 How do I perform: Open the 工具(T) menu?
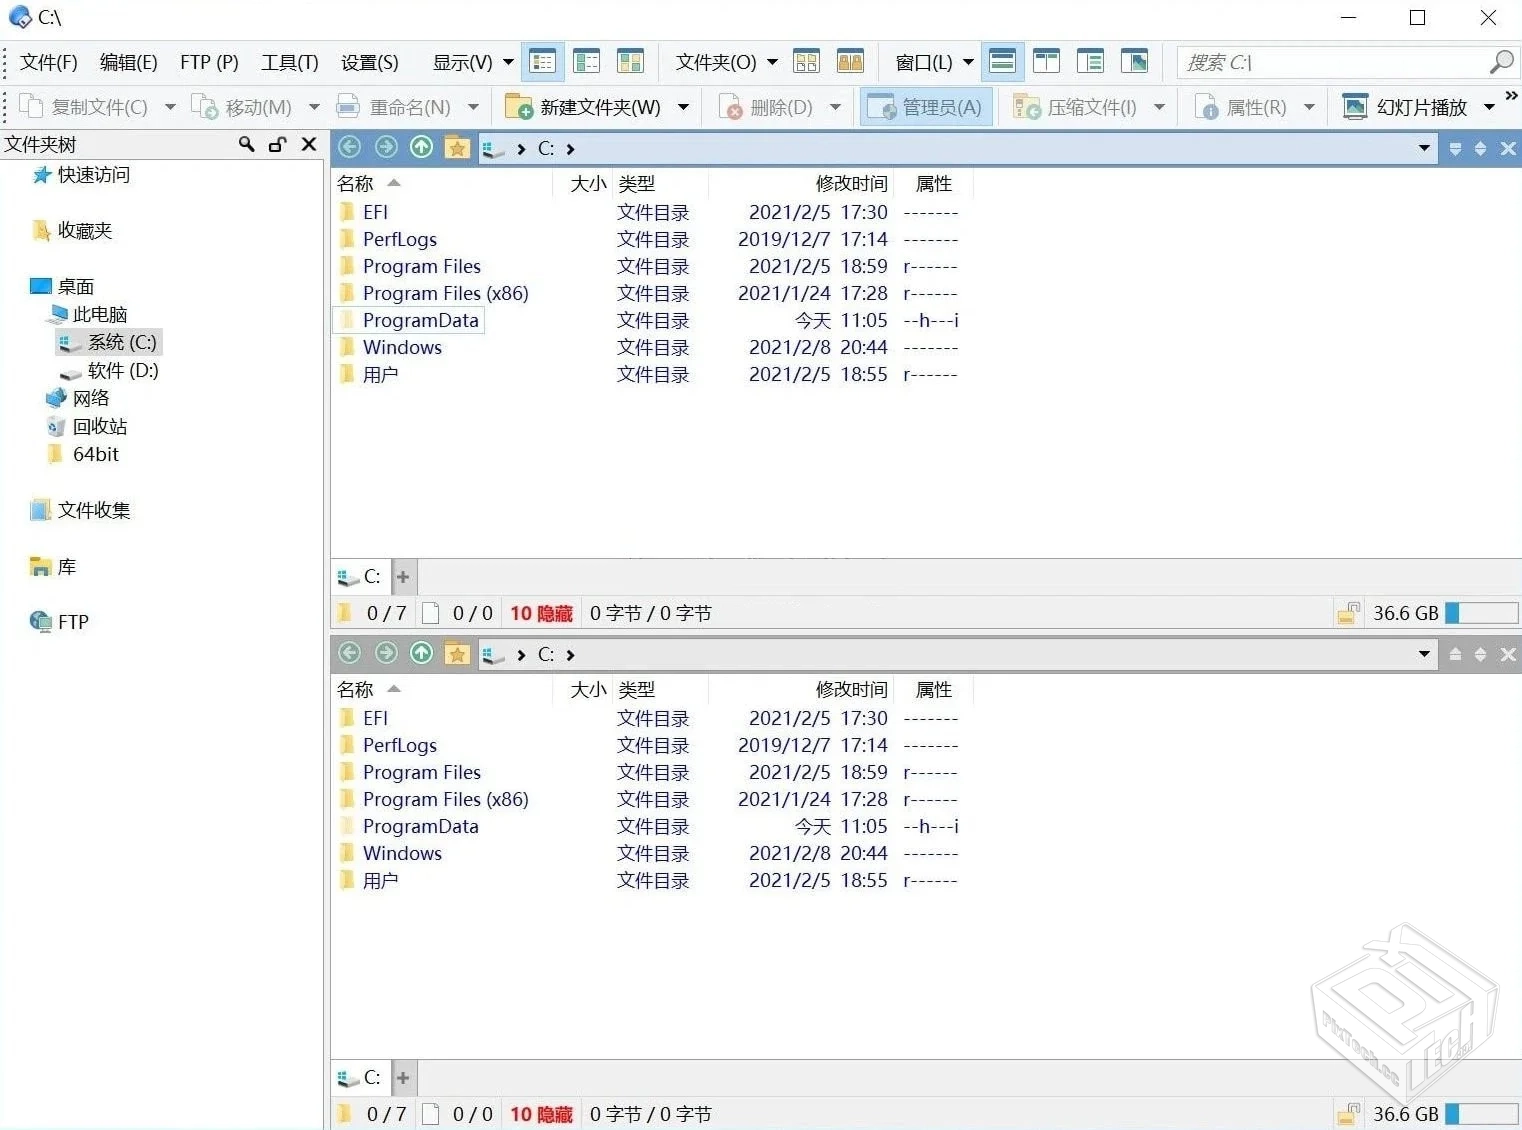288,61
